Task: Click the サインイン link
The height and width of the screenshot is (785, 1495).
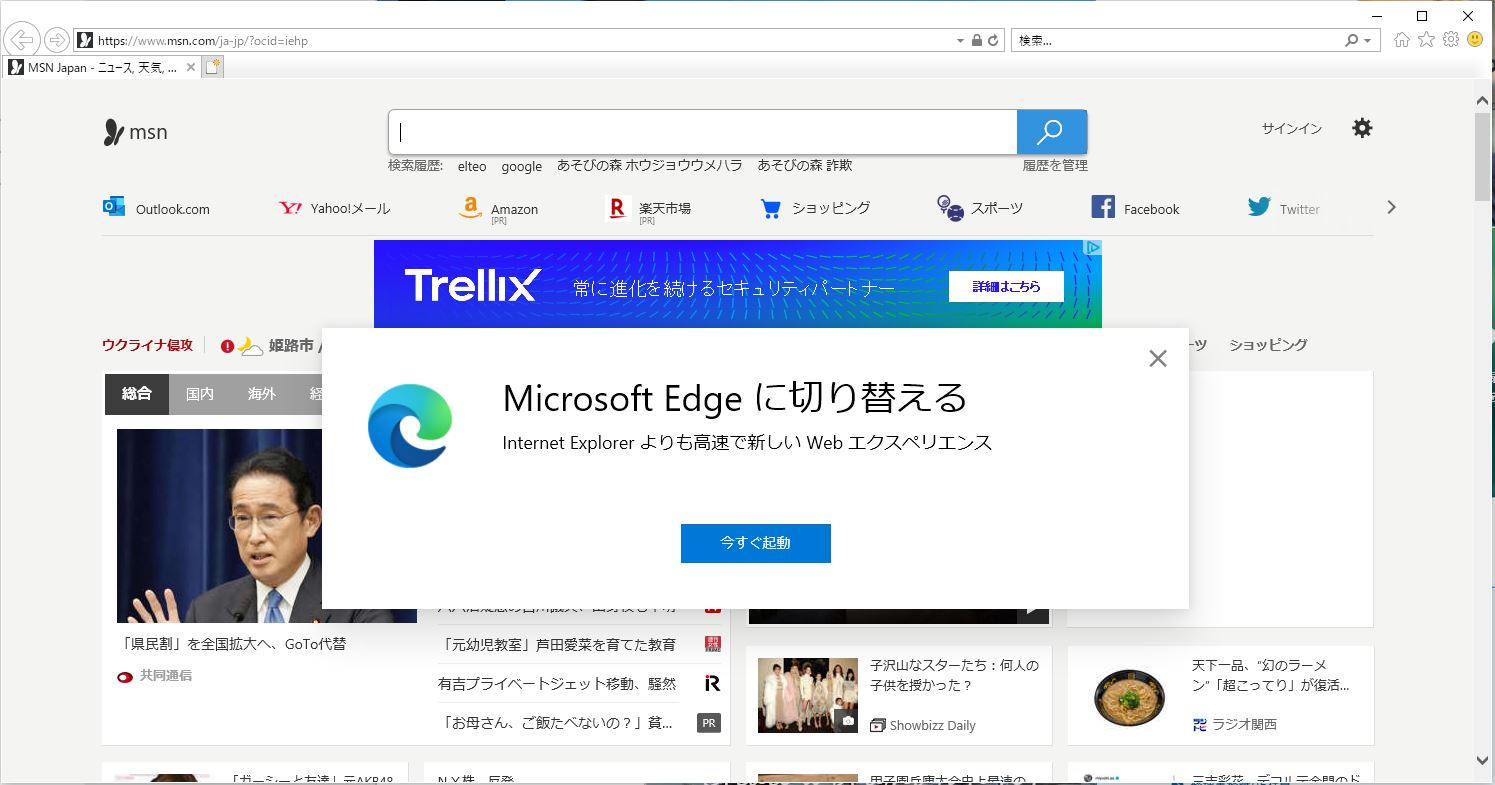Action: (x=1291, y=129)
